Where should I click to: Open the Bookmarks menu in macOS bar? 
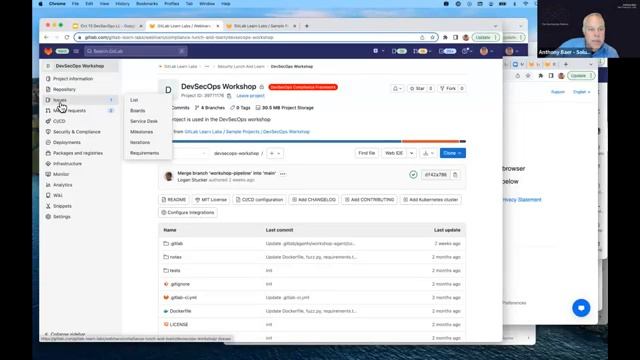(x=147, y=4)
